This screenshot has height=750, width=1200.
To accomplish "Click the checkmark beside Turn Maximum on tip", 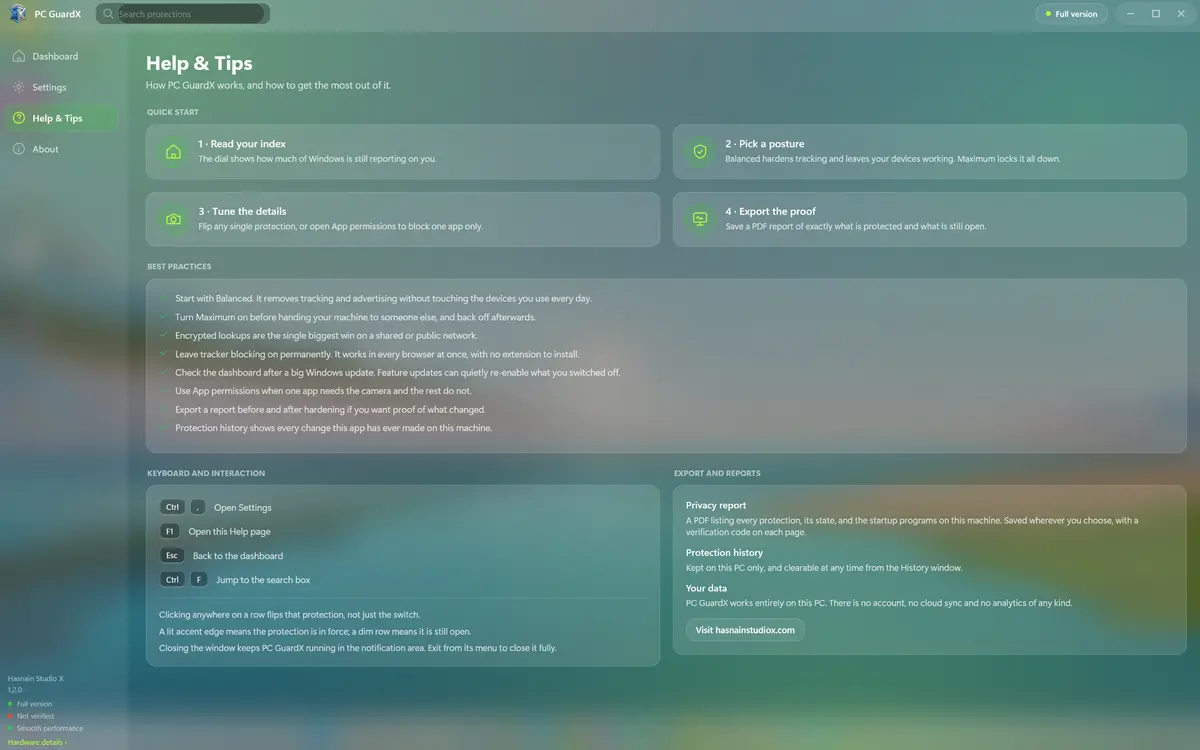I will click(164, 317).
